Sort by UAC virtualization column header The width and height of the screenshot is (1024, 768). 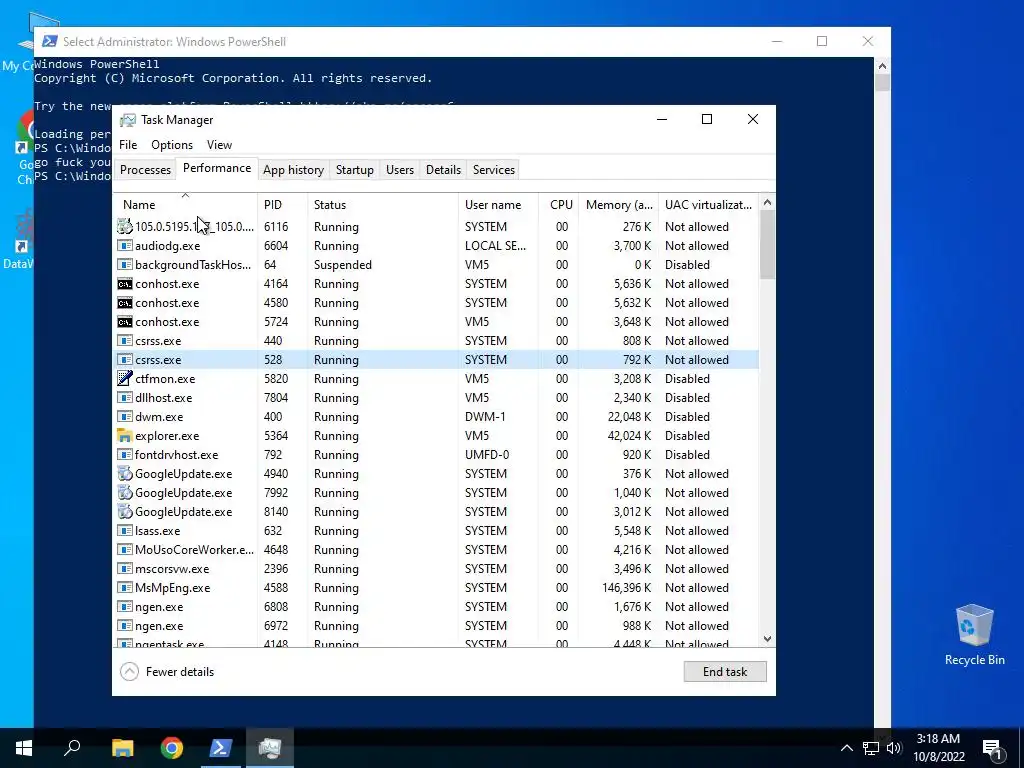pos(709,204)
